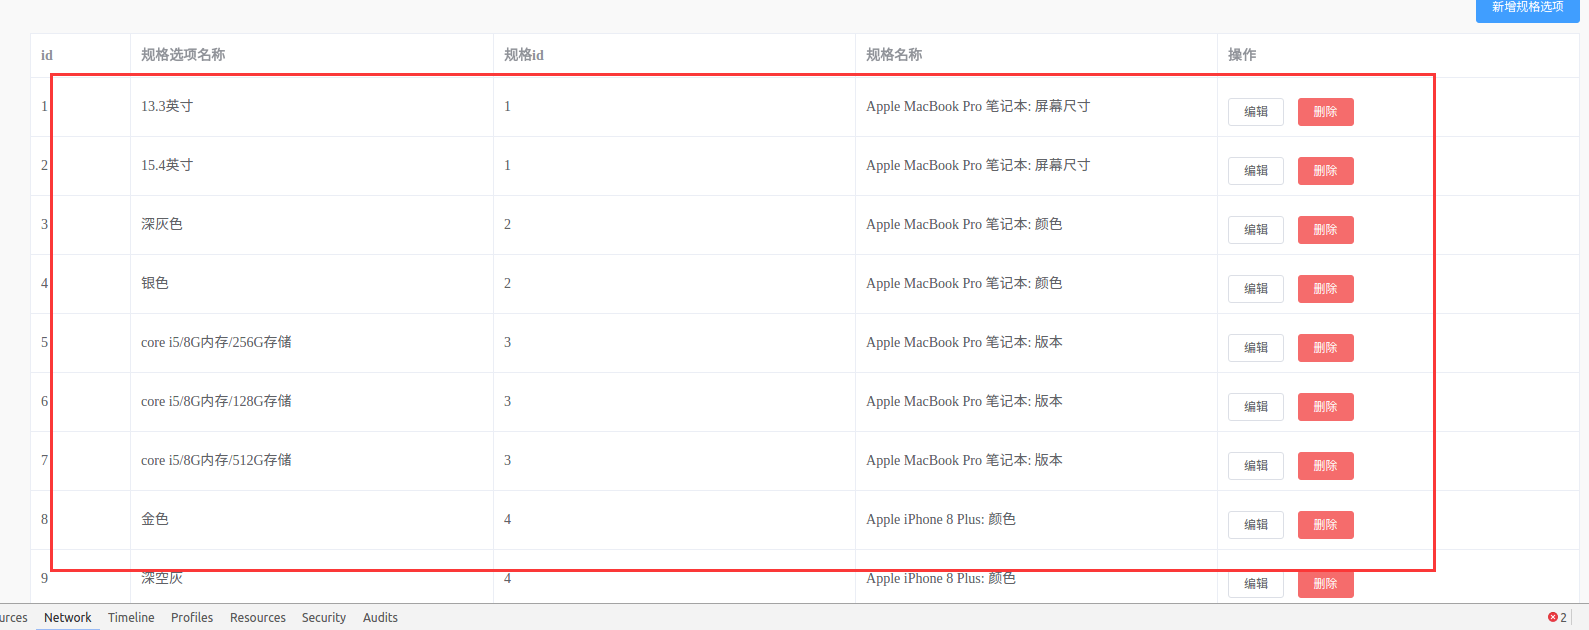Edit the 15.4英寸 row
The width and height of the screenshot is (1589, 630).
pos(1256,171)
